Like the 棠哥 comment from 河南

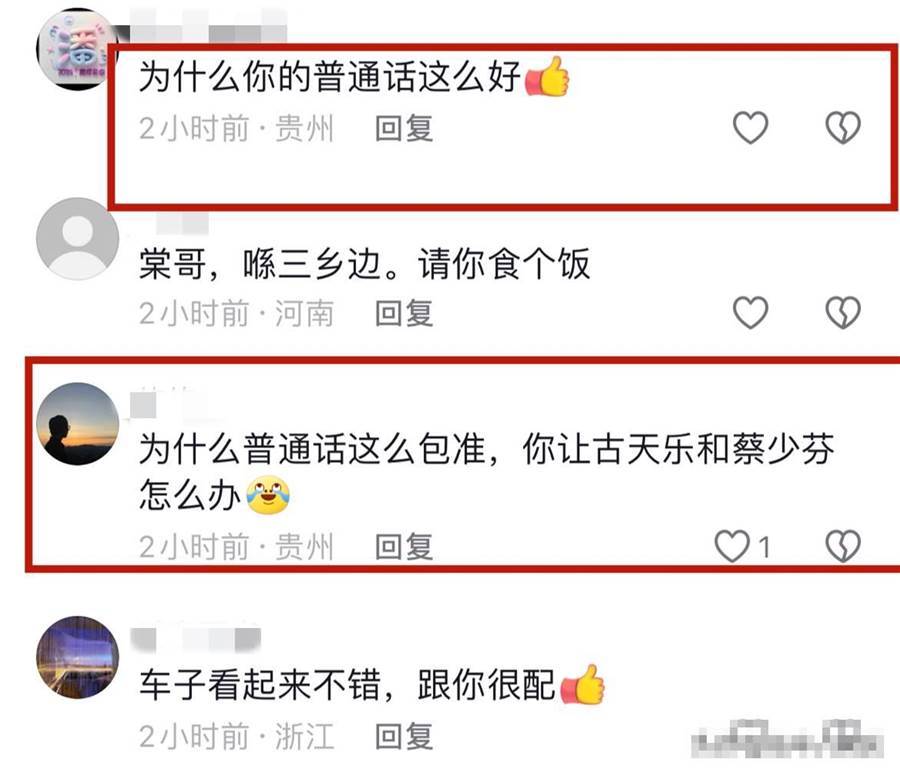[x=750, y=312]
